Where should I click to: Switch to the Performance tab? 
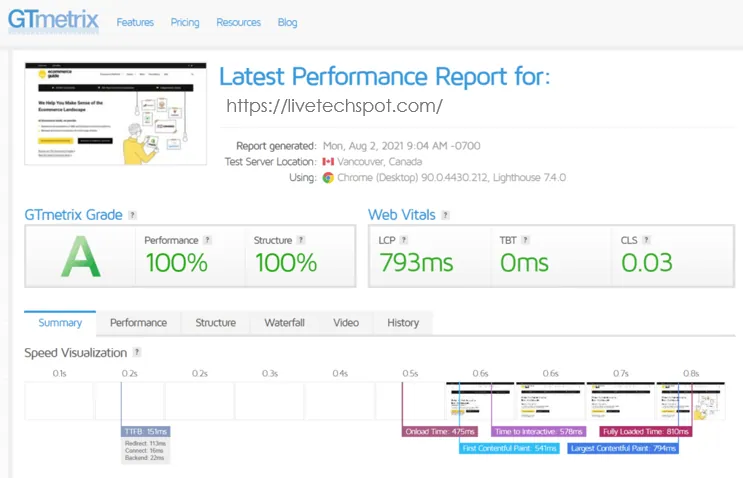(x=138, y=323)
